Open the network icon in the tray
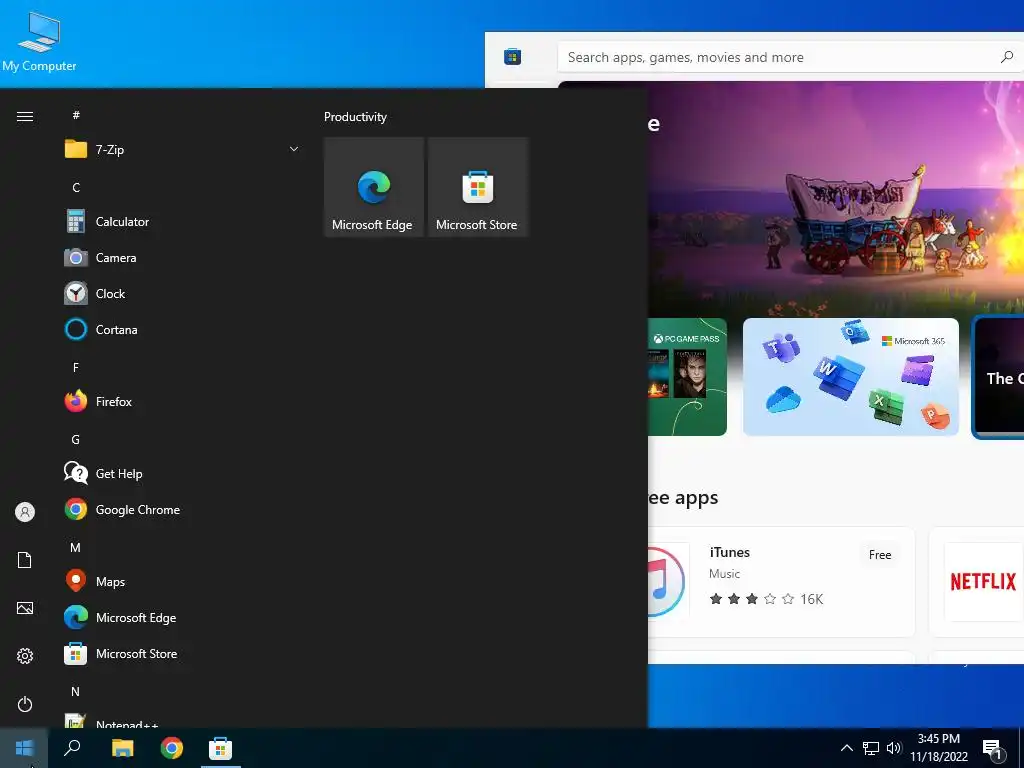1024x768 pixels. (871, 748)
